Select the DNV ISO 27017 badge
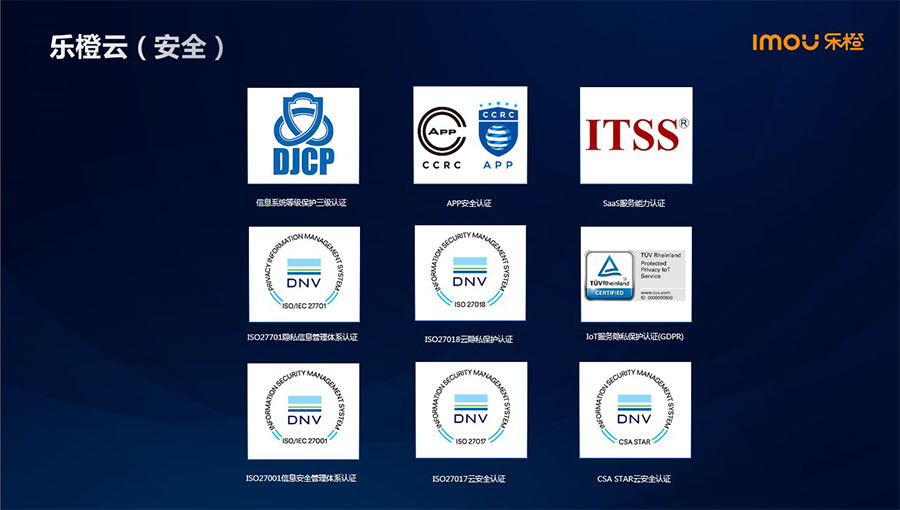The width and height of the screenshot is (900, 510). (469, 410)
